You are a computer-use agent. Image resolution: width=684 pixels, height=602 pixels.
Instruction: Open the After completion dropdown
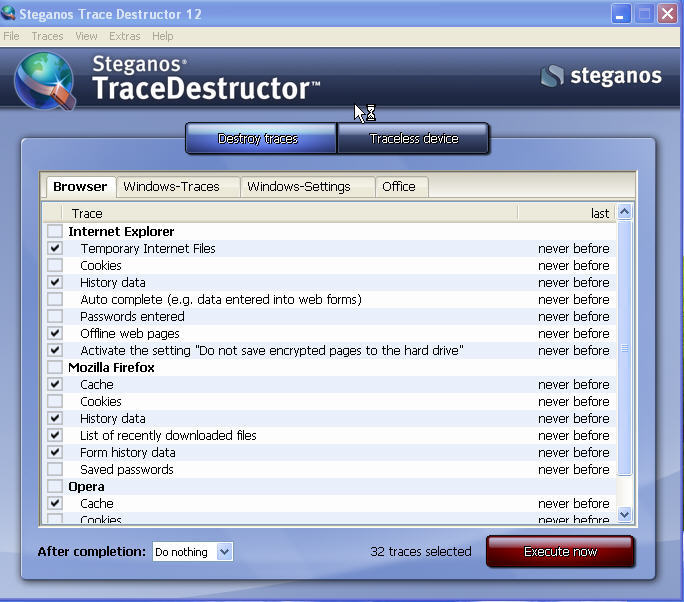coord(193,552)
